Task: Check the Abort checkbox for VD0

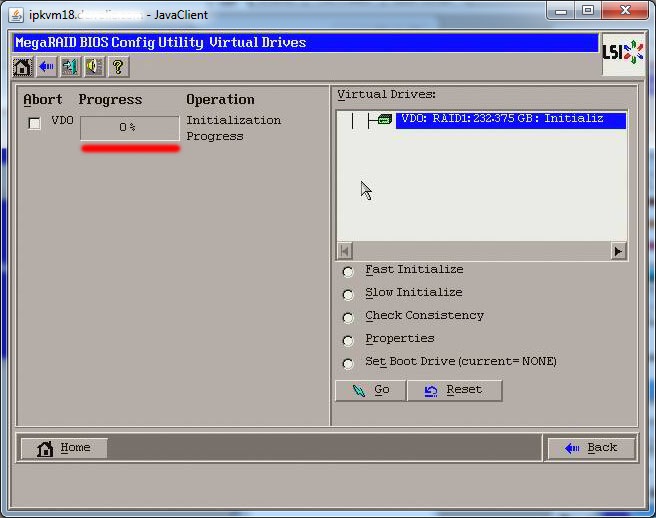Action: click(34, 123)
